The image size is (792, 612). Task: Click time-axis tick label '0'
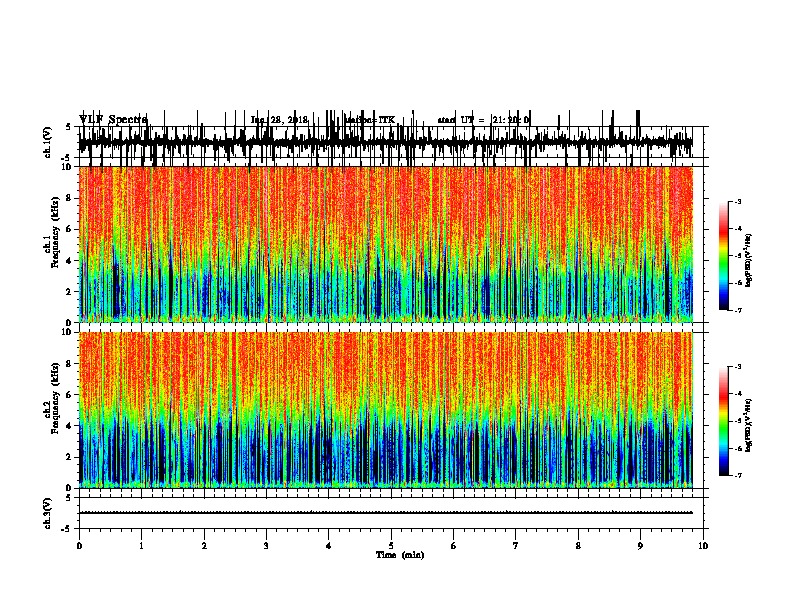click(x=79, y=546)
